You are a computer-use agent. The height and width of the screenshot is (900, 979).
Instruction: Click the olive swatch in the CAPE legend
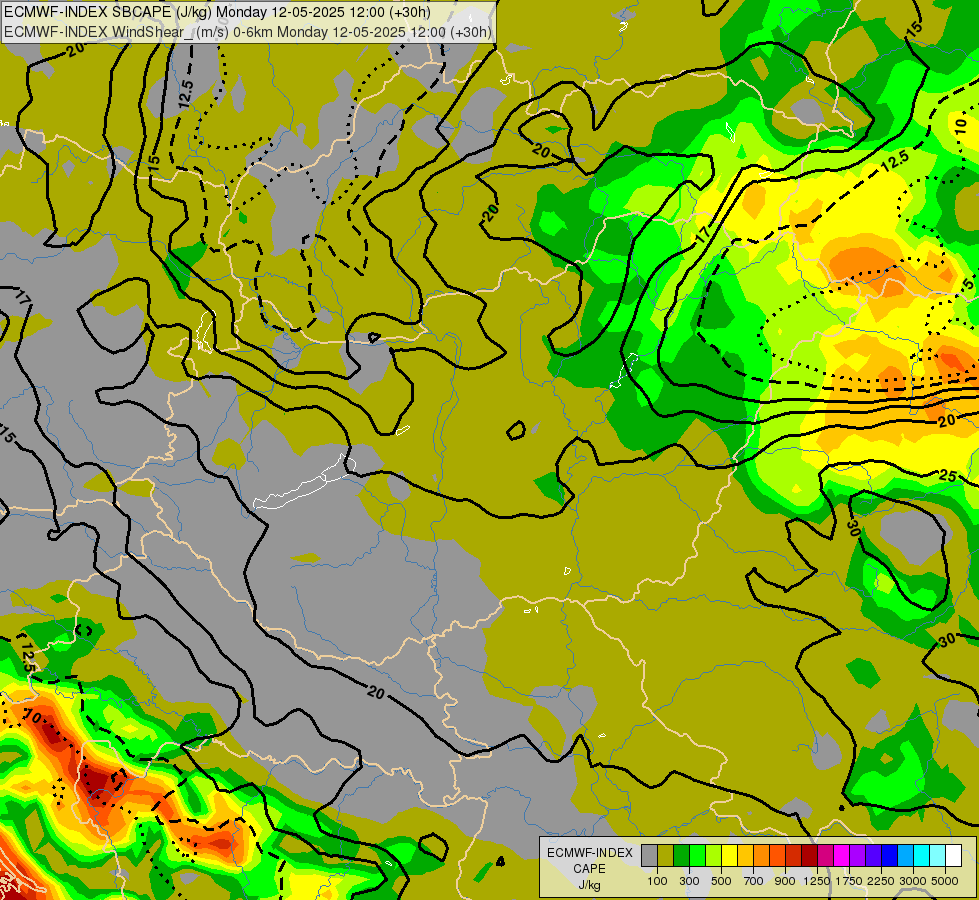[666, 855]
